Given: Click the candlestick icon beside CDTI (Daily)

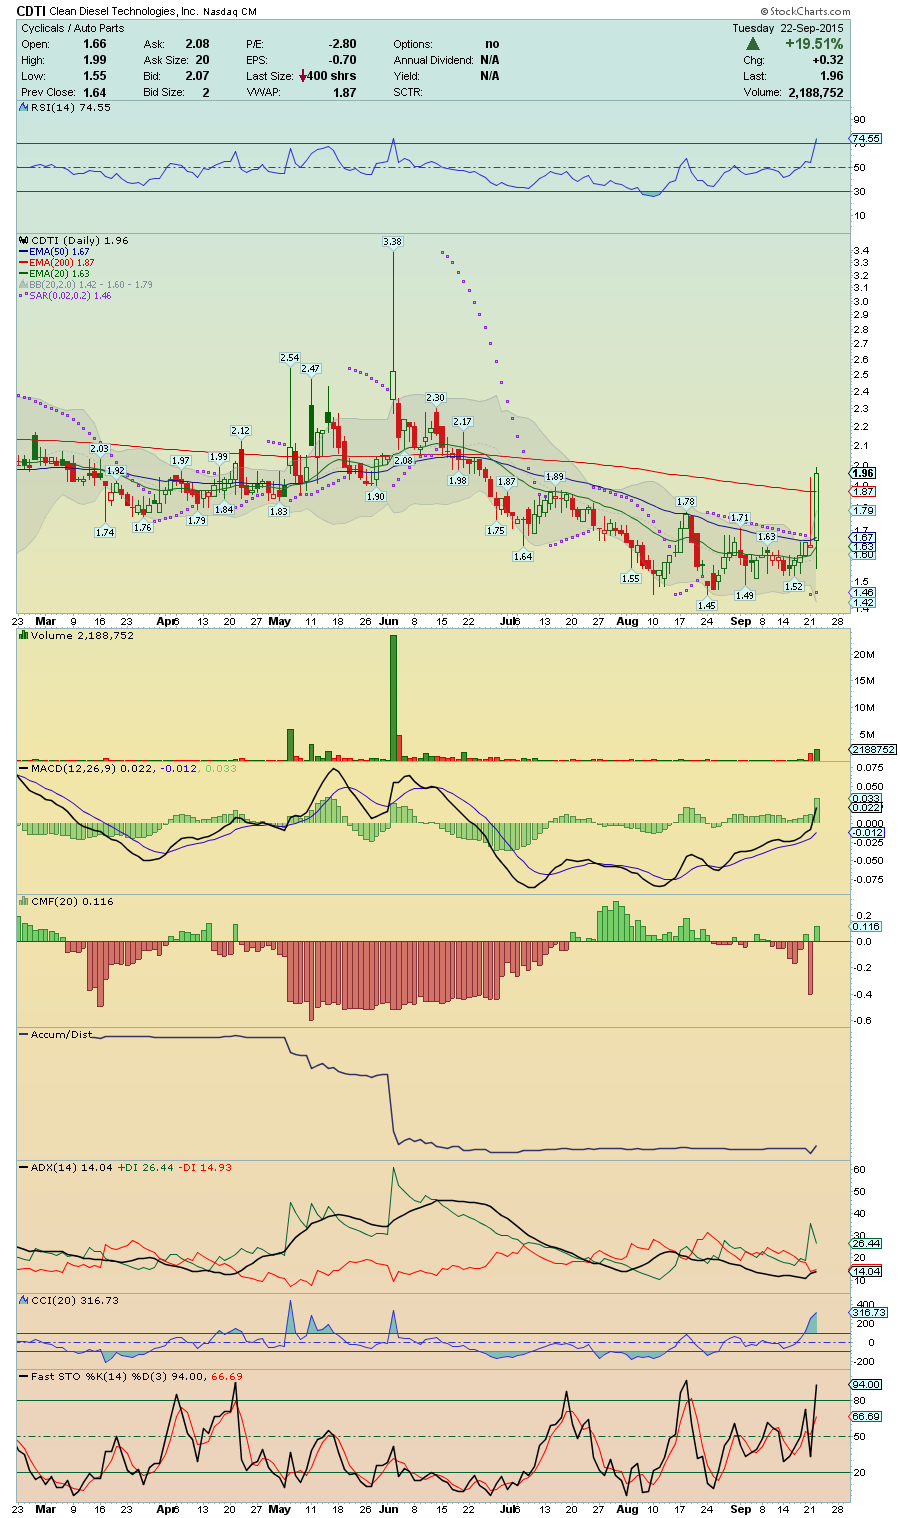Looking at the screenshot, I should 24,241.
